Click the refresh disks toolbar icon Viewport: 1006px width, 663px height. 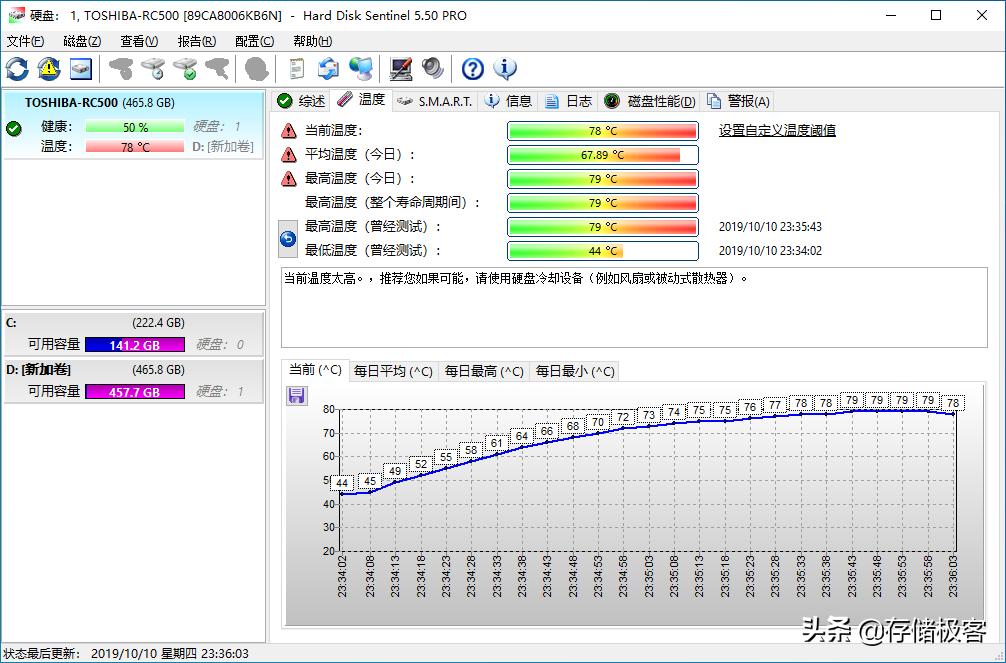pyautogui.click(x=18, y=69)
